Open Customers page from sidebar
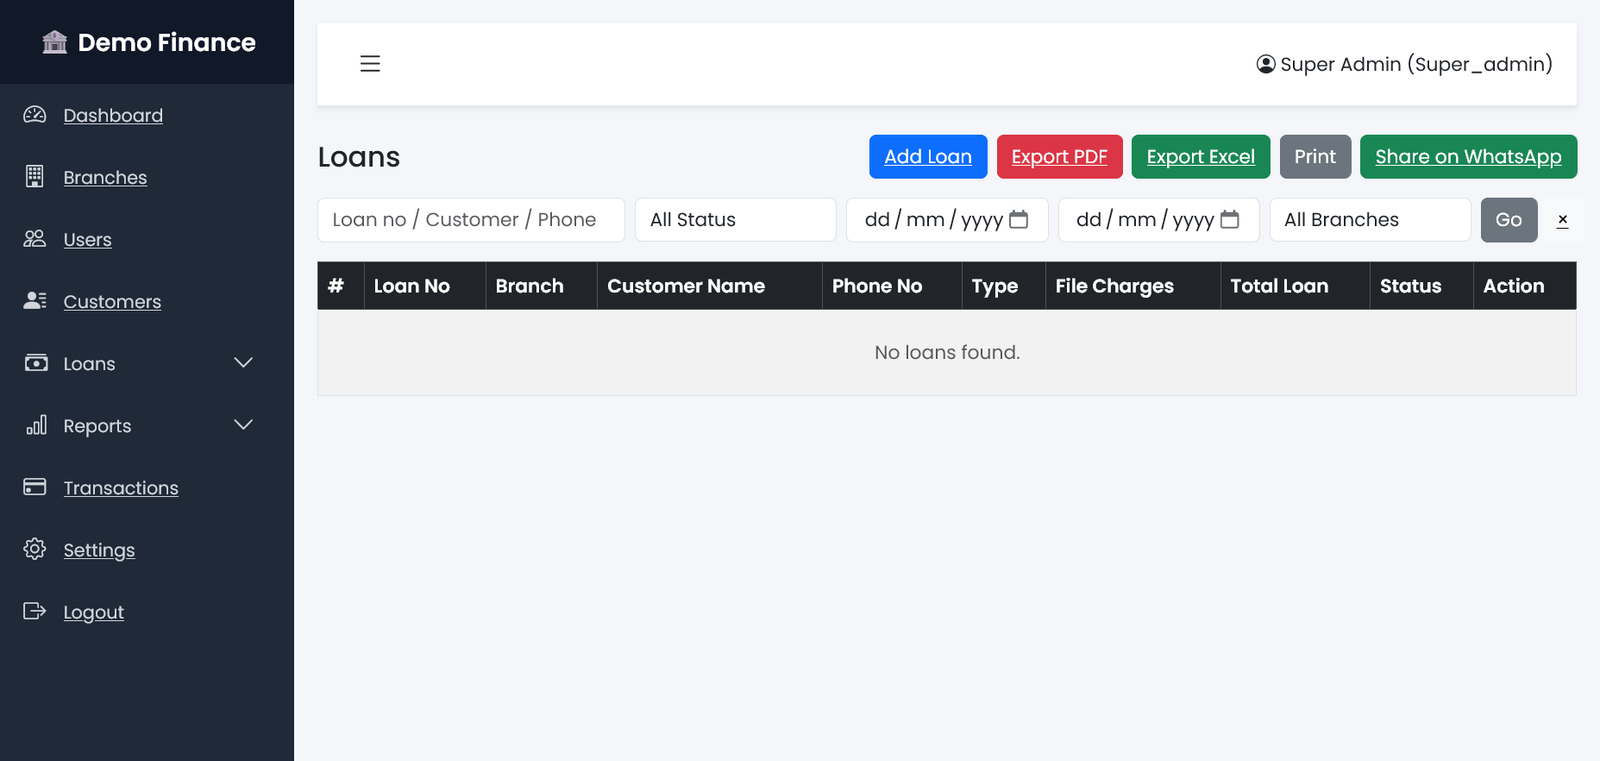 pyautogui.click(x=112, y=302)
